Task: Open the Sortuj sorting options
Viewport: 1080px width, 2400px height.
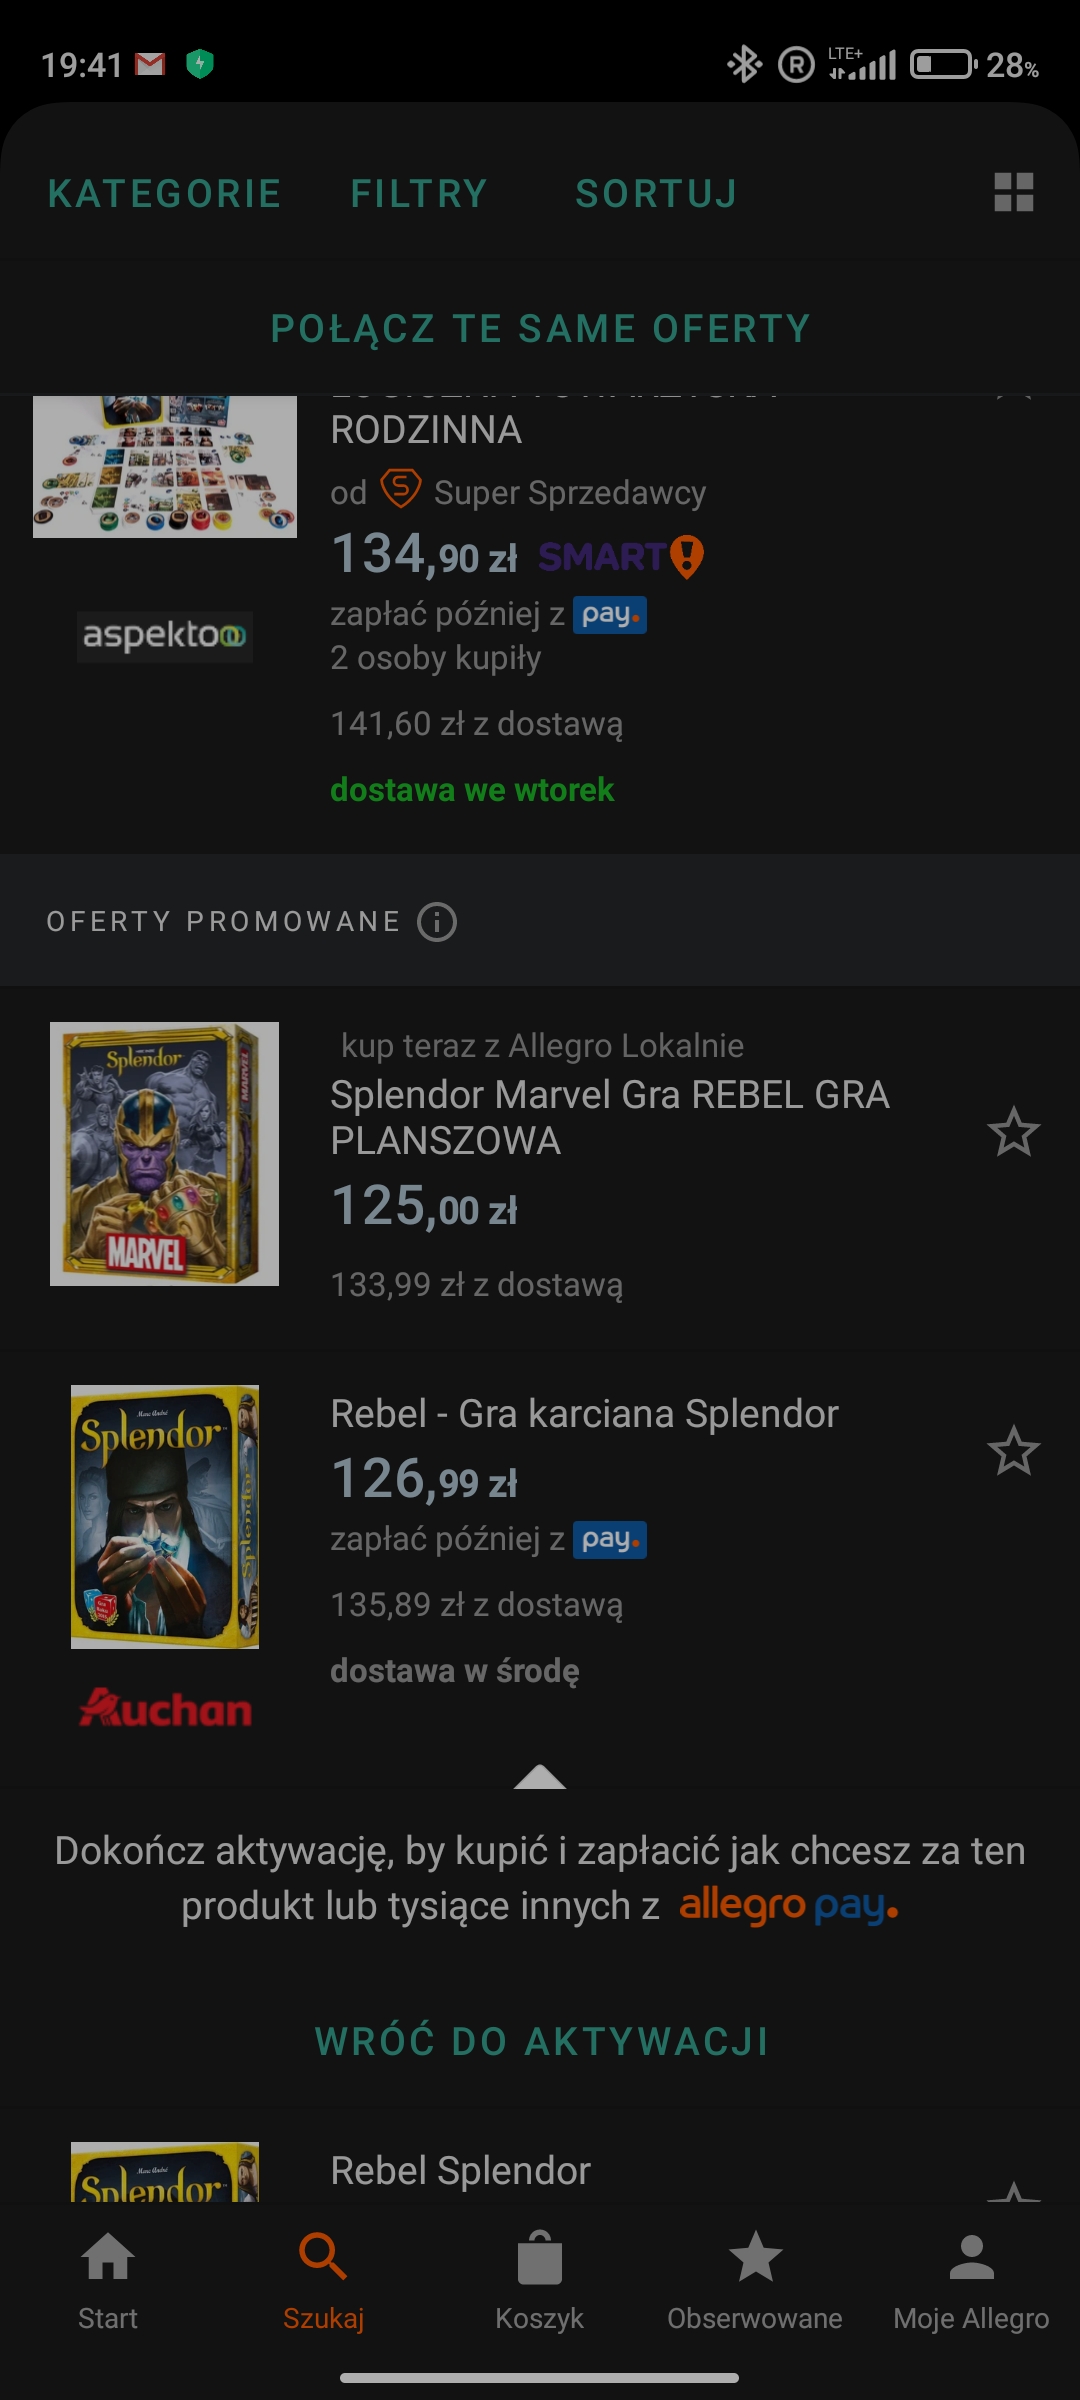Action: pyautogui.click(x=656, y=194)
